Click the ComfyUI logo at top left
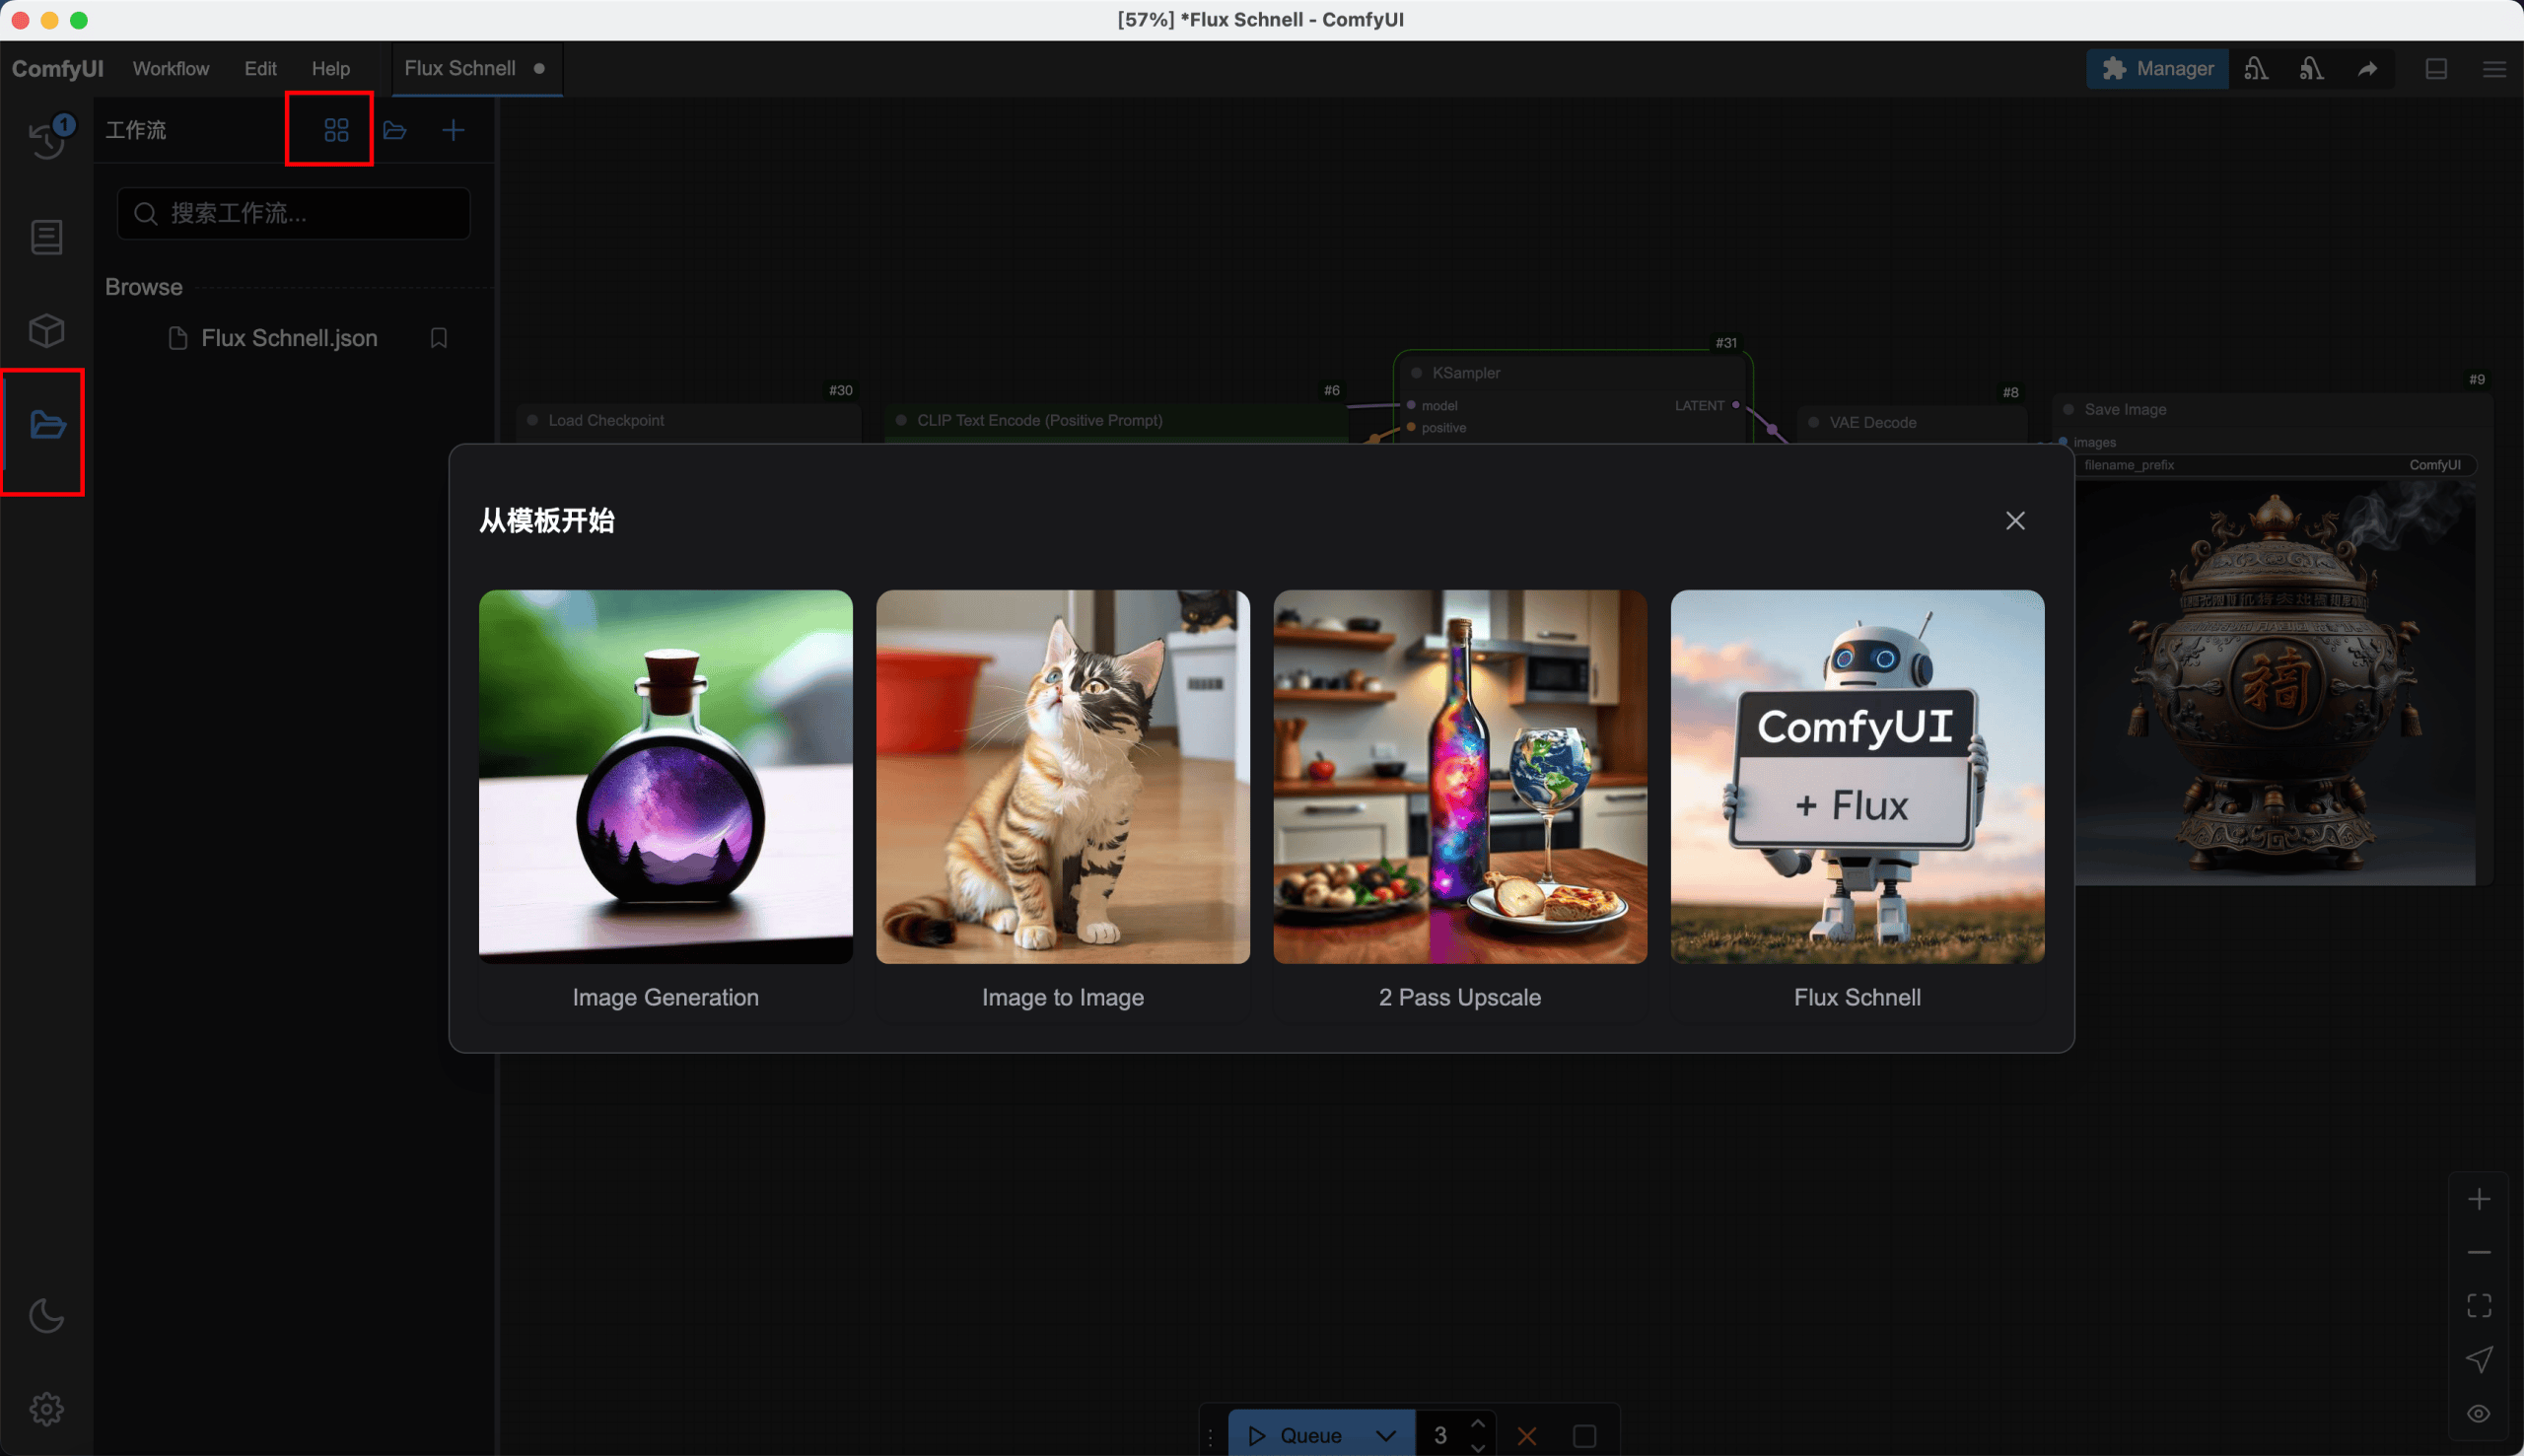Viewport: 2524px width, 1456px height. click(x=58, y=68)
